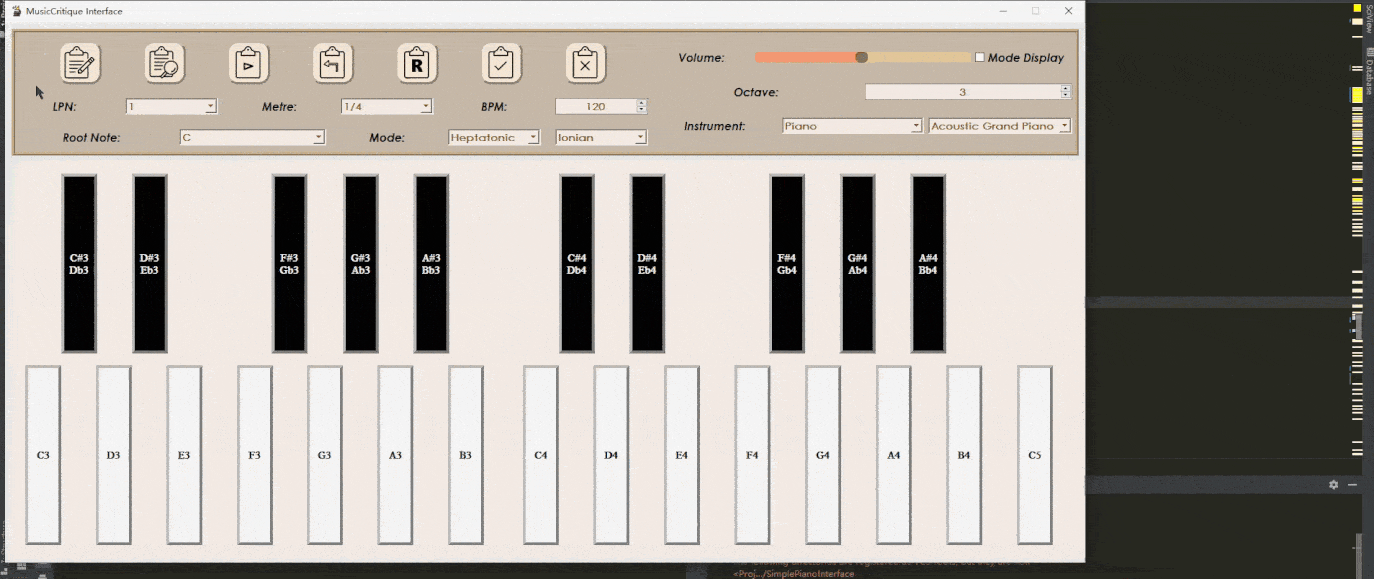The image size is (1374, 579).
Task: Click the gear settings icon in IDE panel
Action: tap(1333, 484)
